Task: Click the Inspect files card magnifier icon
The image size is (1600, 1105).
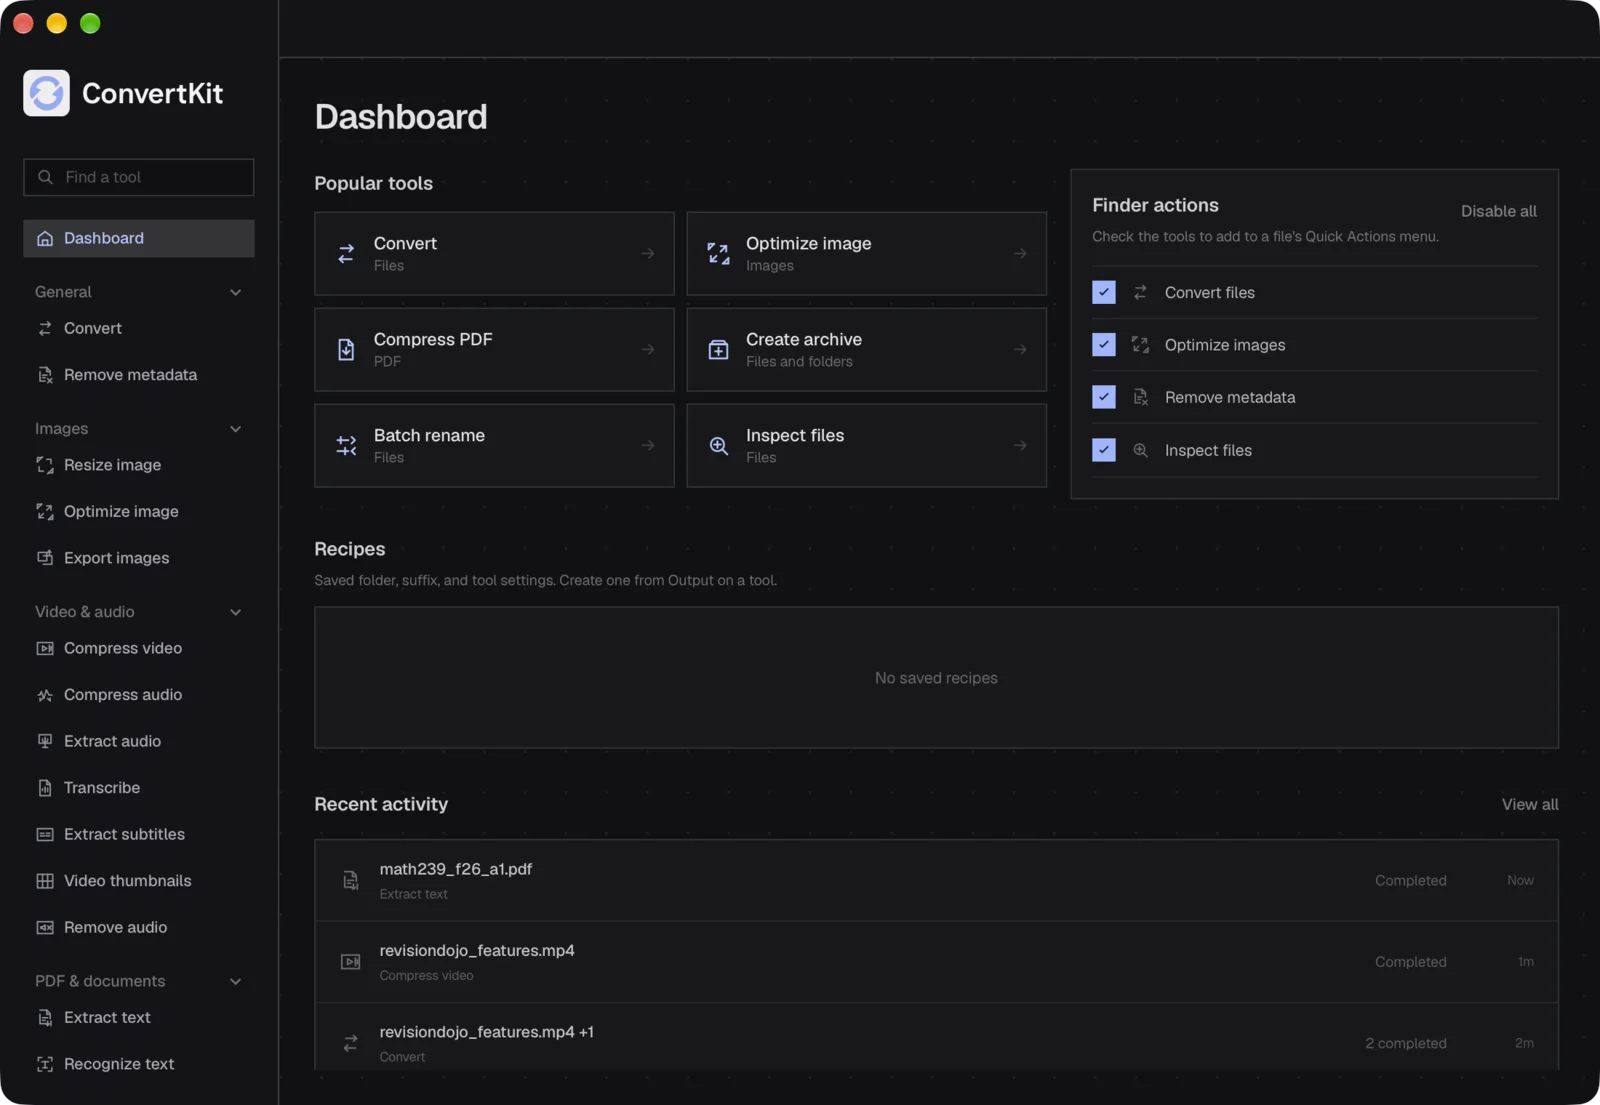Action: click(x=718, y=445)
